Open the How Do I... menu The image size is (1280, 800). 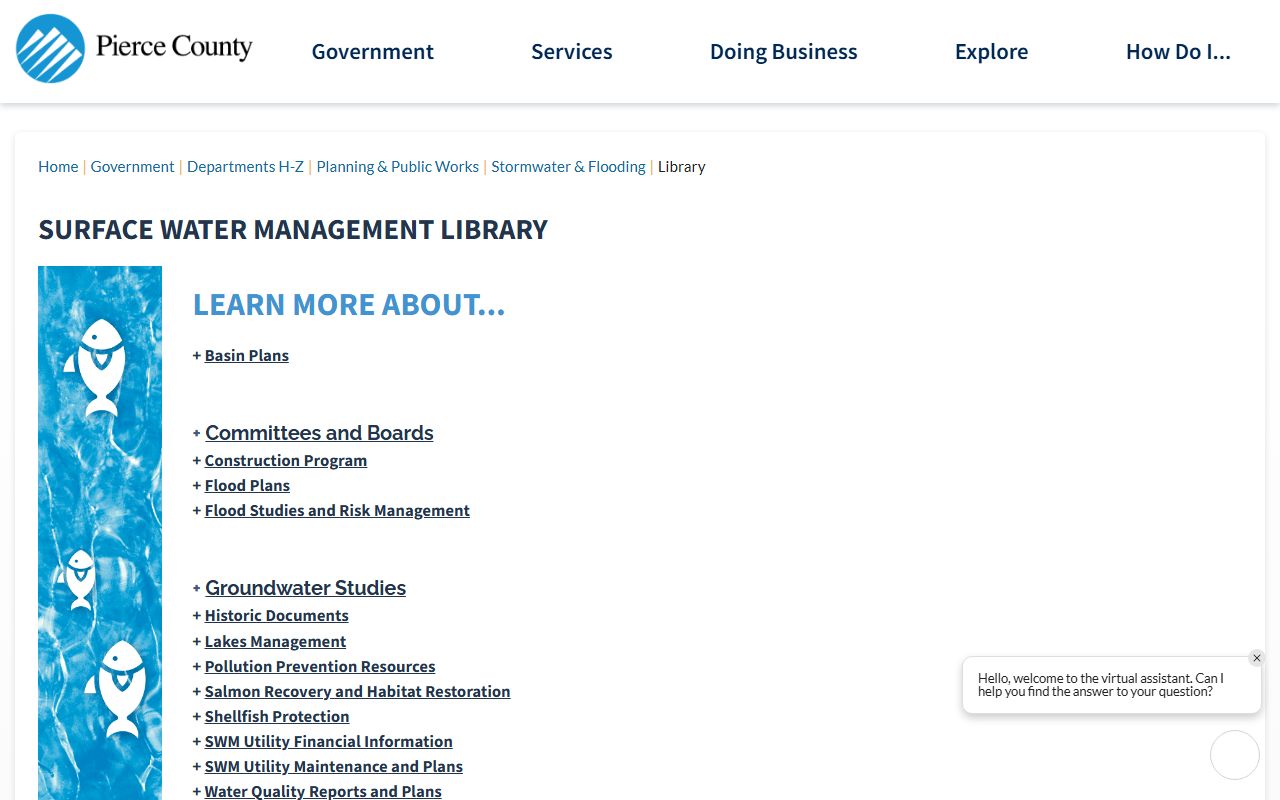tap(1178, 52)
